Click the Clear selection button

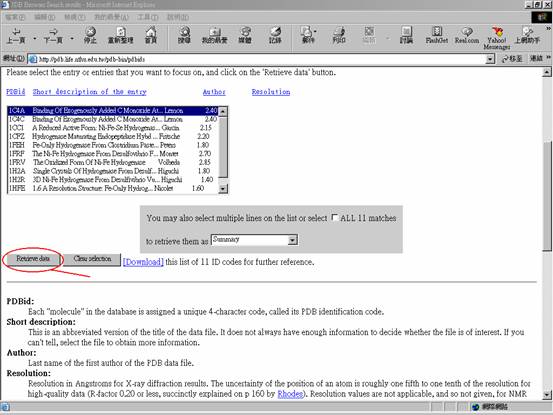(x=92, y=259)
